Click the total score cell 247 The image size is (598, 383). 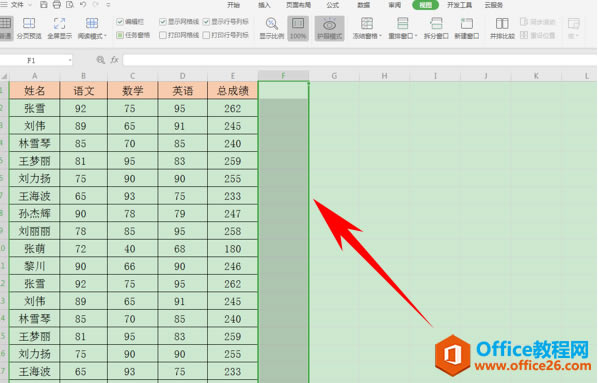pos(233,214)
